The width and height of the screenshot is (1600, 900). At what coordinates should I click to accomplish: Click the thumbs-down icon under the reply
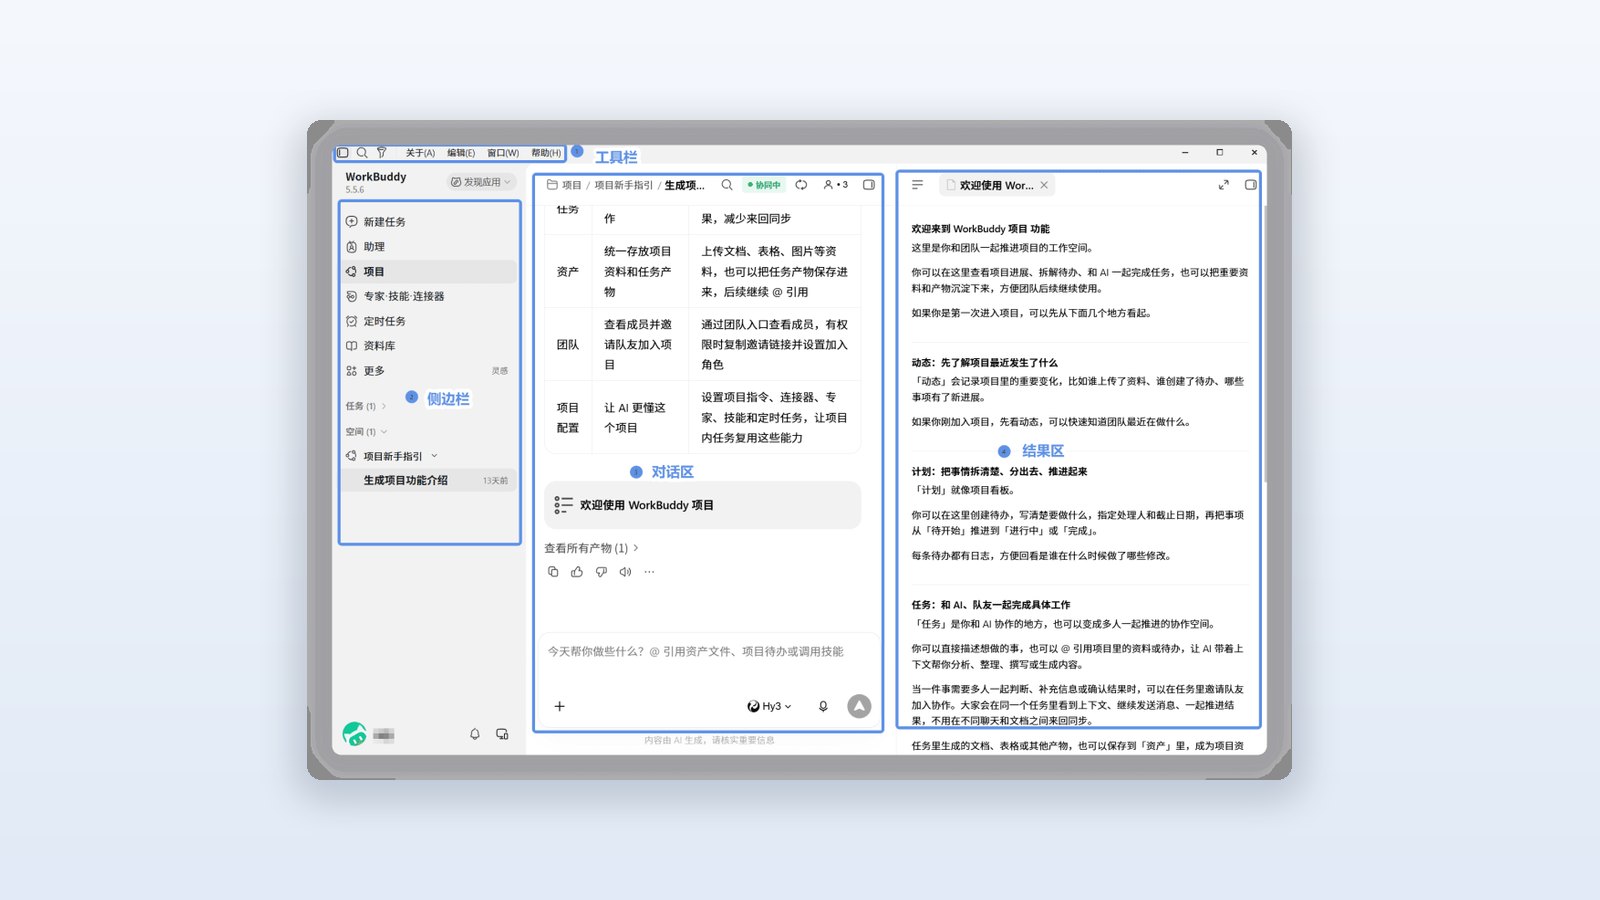coord(601,572)
